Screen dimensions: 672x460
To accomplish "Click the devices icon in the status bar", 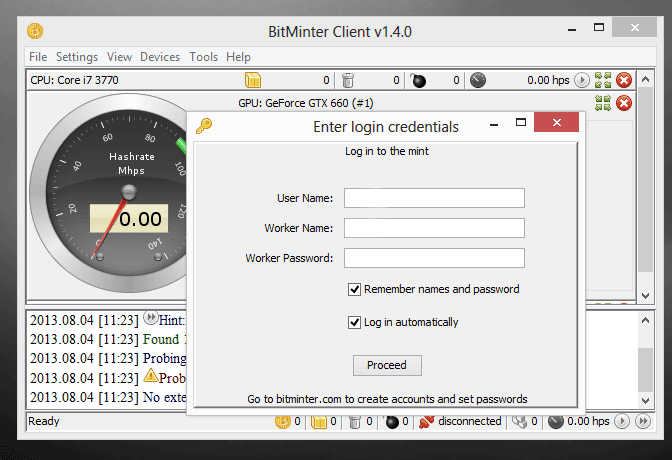I will pyautogui.click(x=519, y=422).
